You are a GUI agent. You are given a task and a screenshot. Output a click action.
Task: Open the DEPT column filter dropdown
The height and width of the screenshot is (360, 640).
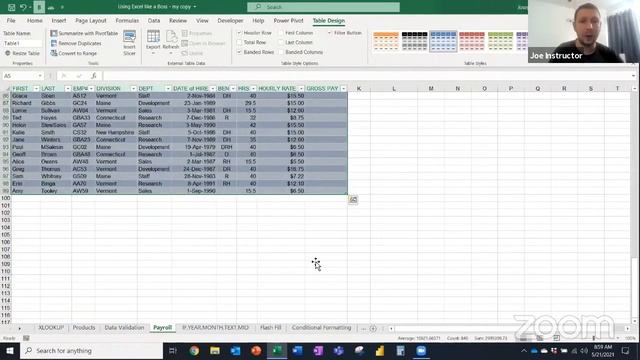coord(168,89)
